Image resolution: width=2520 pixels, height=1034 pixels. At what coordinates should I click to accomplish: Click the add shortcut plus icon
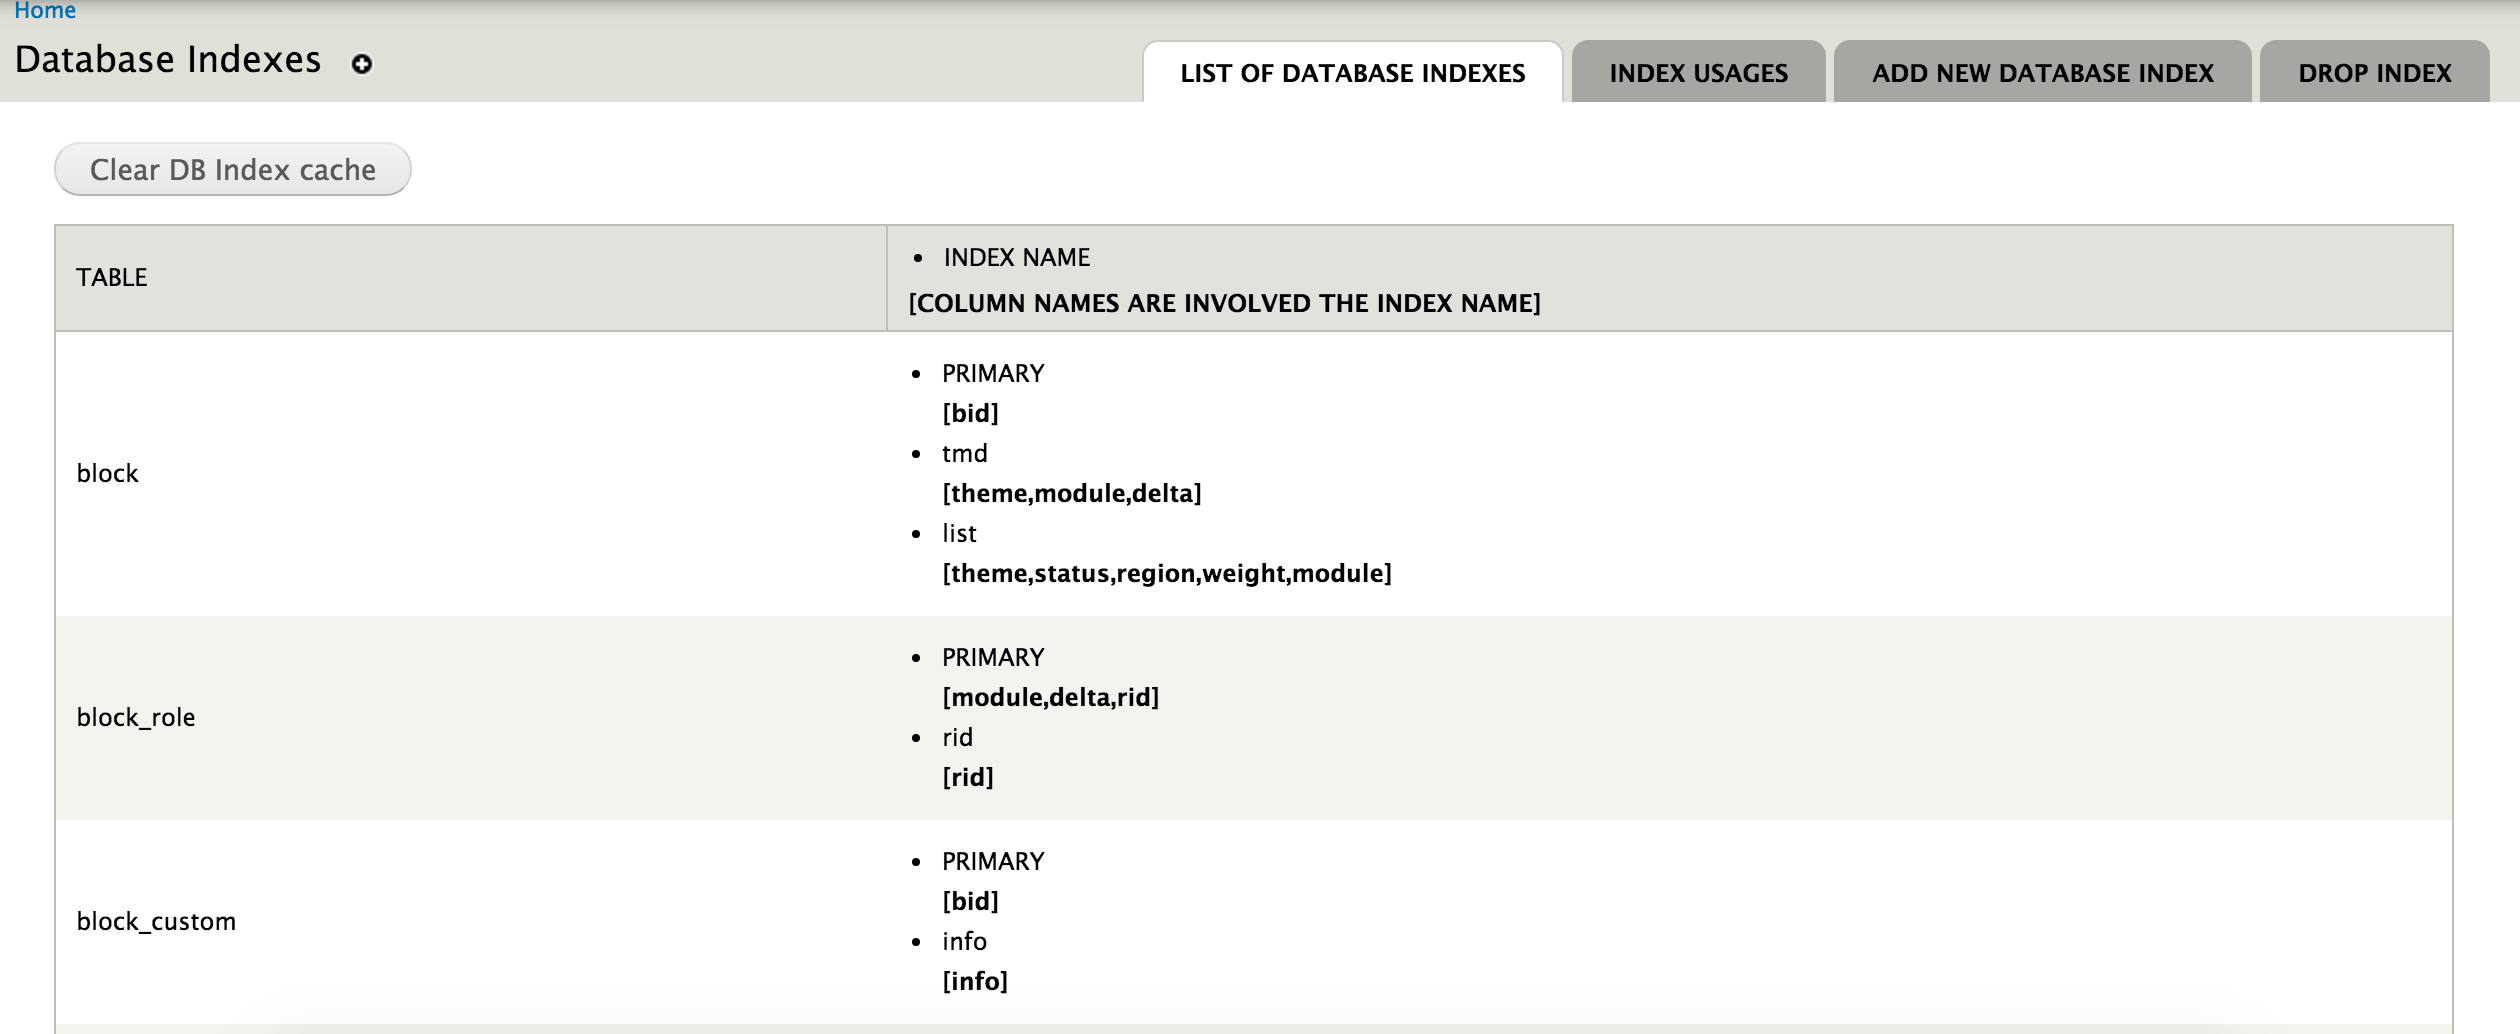coord(362,64)
